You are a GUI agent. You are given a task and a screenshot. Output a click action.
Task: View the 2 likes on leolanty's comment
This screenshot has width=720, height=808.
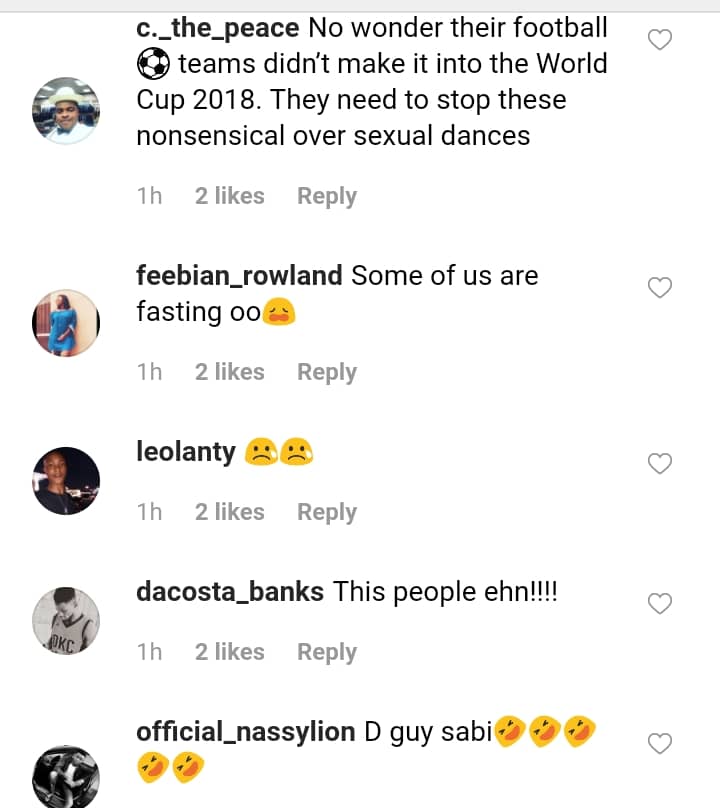pos(230,512)
